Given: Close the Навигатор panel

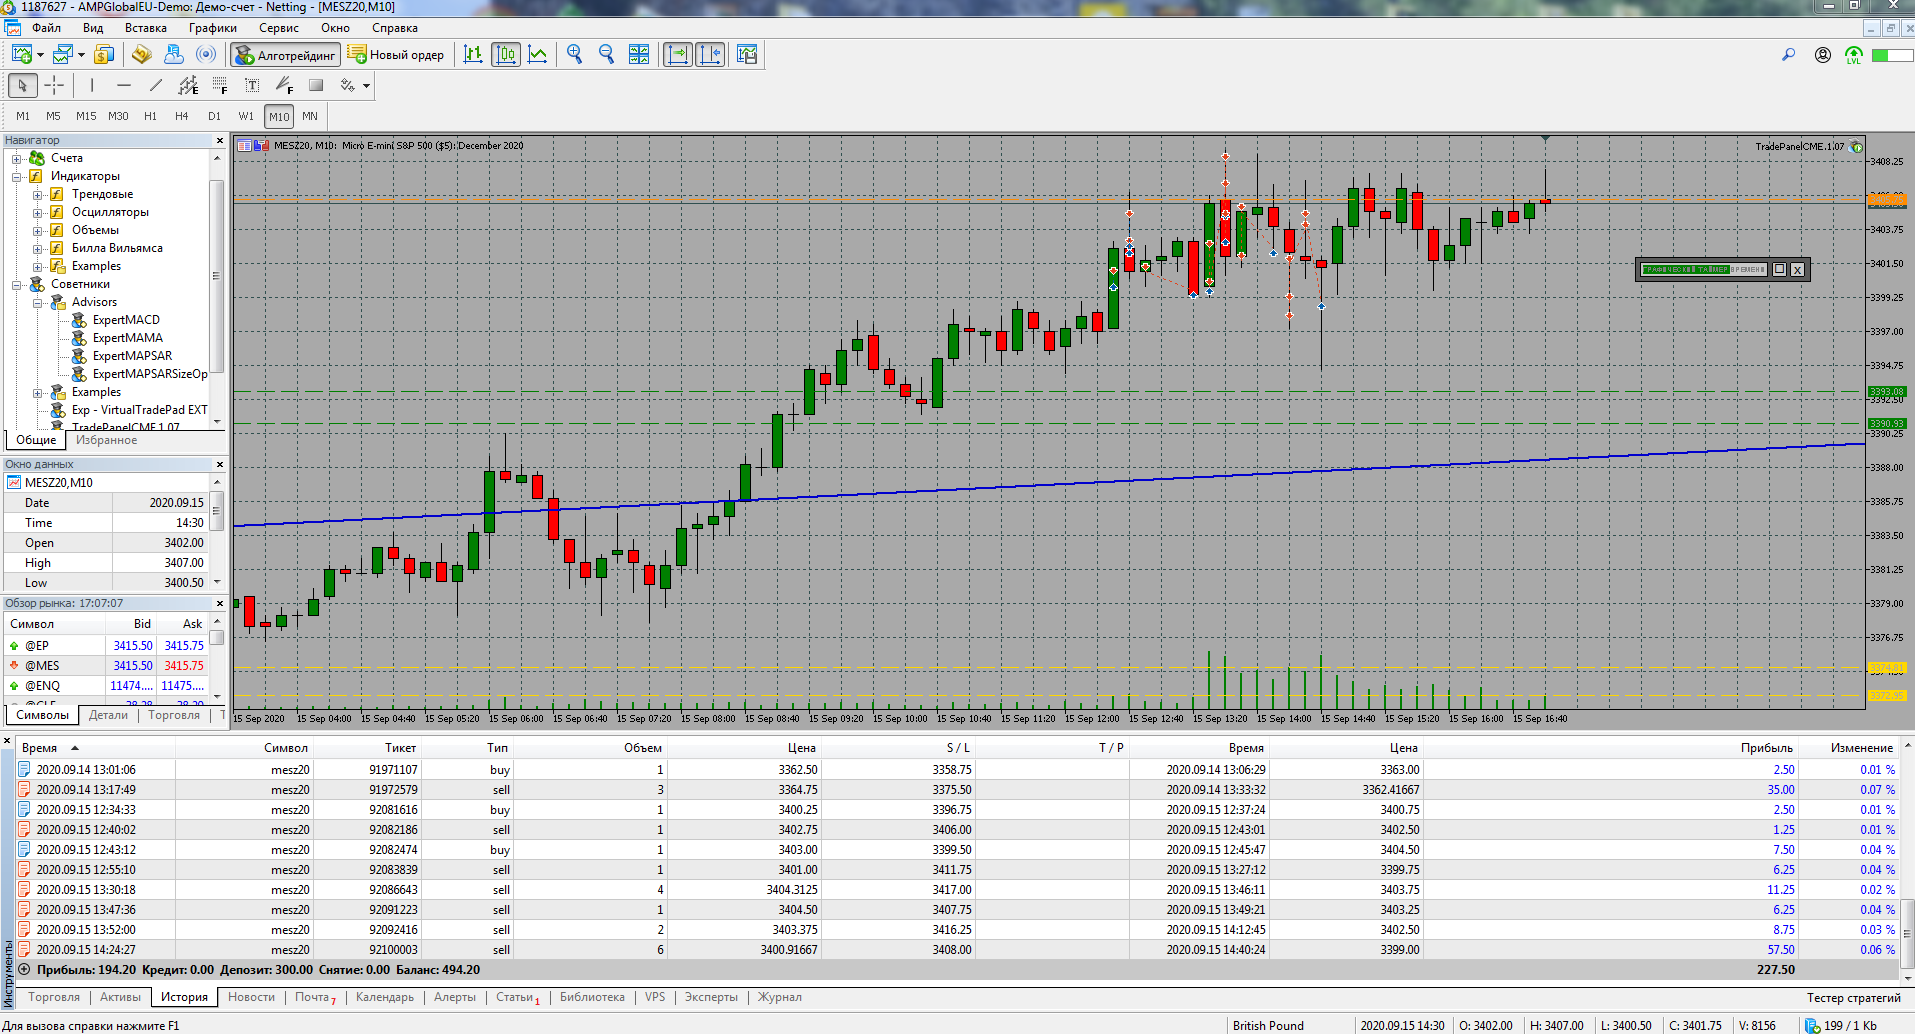Looking at the screenshot, I should click(219, 140).
